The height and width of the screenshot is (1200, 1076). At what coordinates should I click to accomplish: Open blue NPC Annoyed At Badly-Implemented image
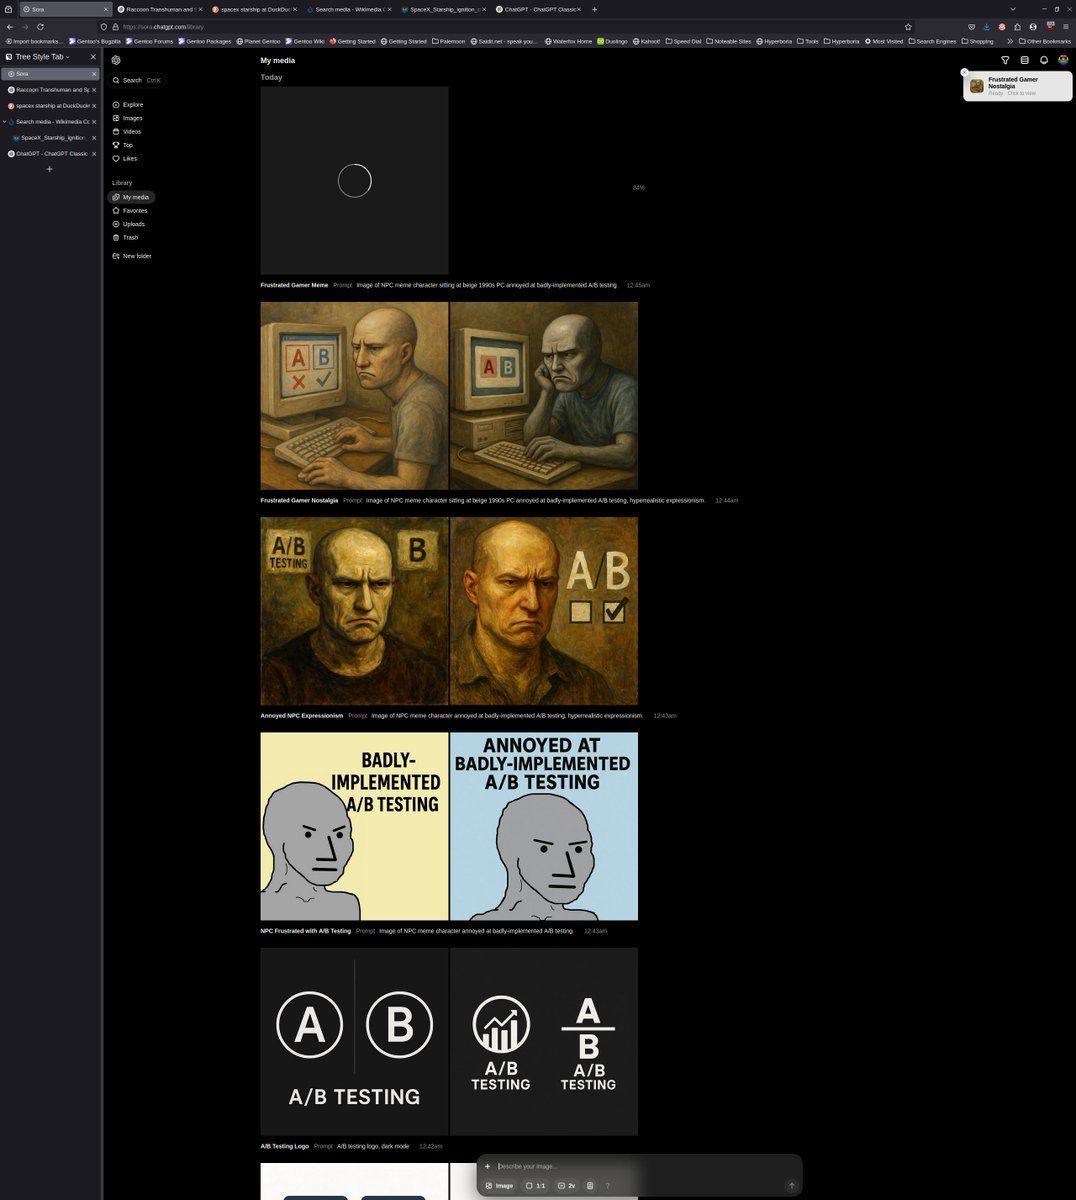coord(544,826)
